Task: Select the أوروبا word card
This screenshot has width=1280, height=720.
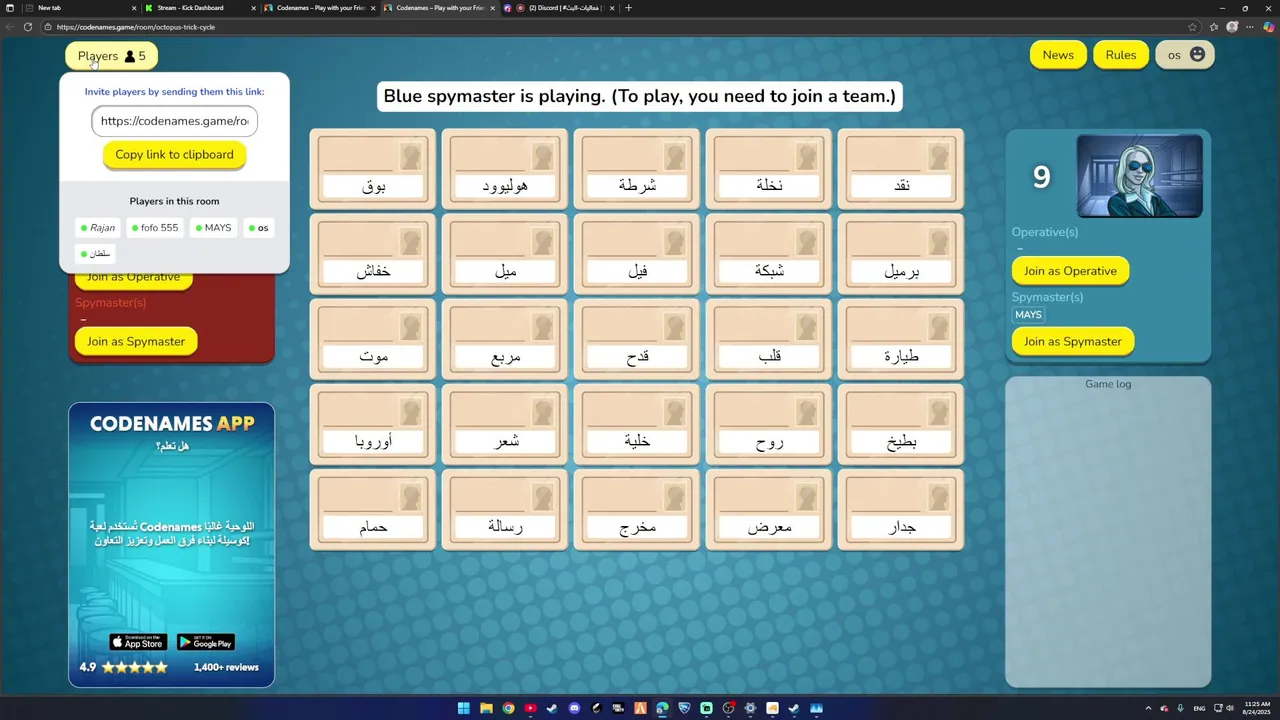Action: [373, 424]
